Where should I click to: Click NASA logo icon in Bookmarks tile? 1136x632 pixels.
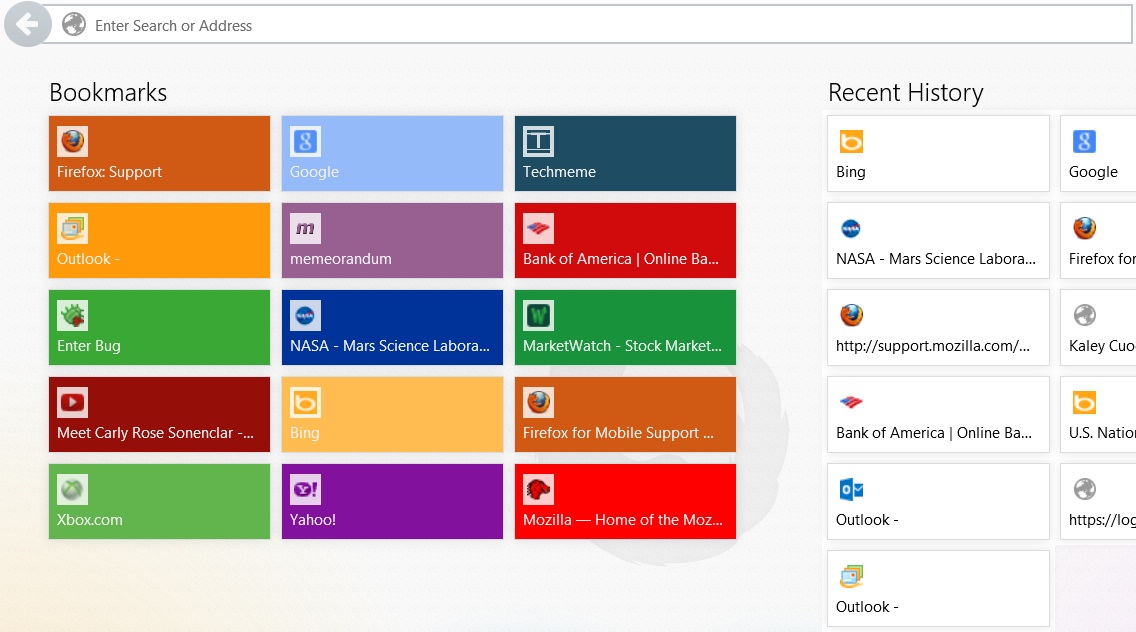(x=305, y=315)
